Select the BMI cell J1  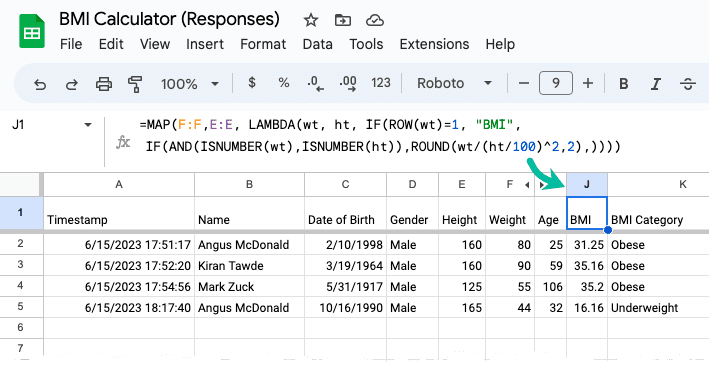(587, 213)
